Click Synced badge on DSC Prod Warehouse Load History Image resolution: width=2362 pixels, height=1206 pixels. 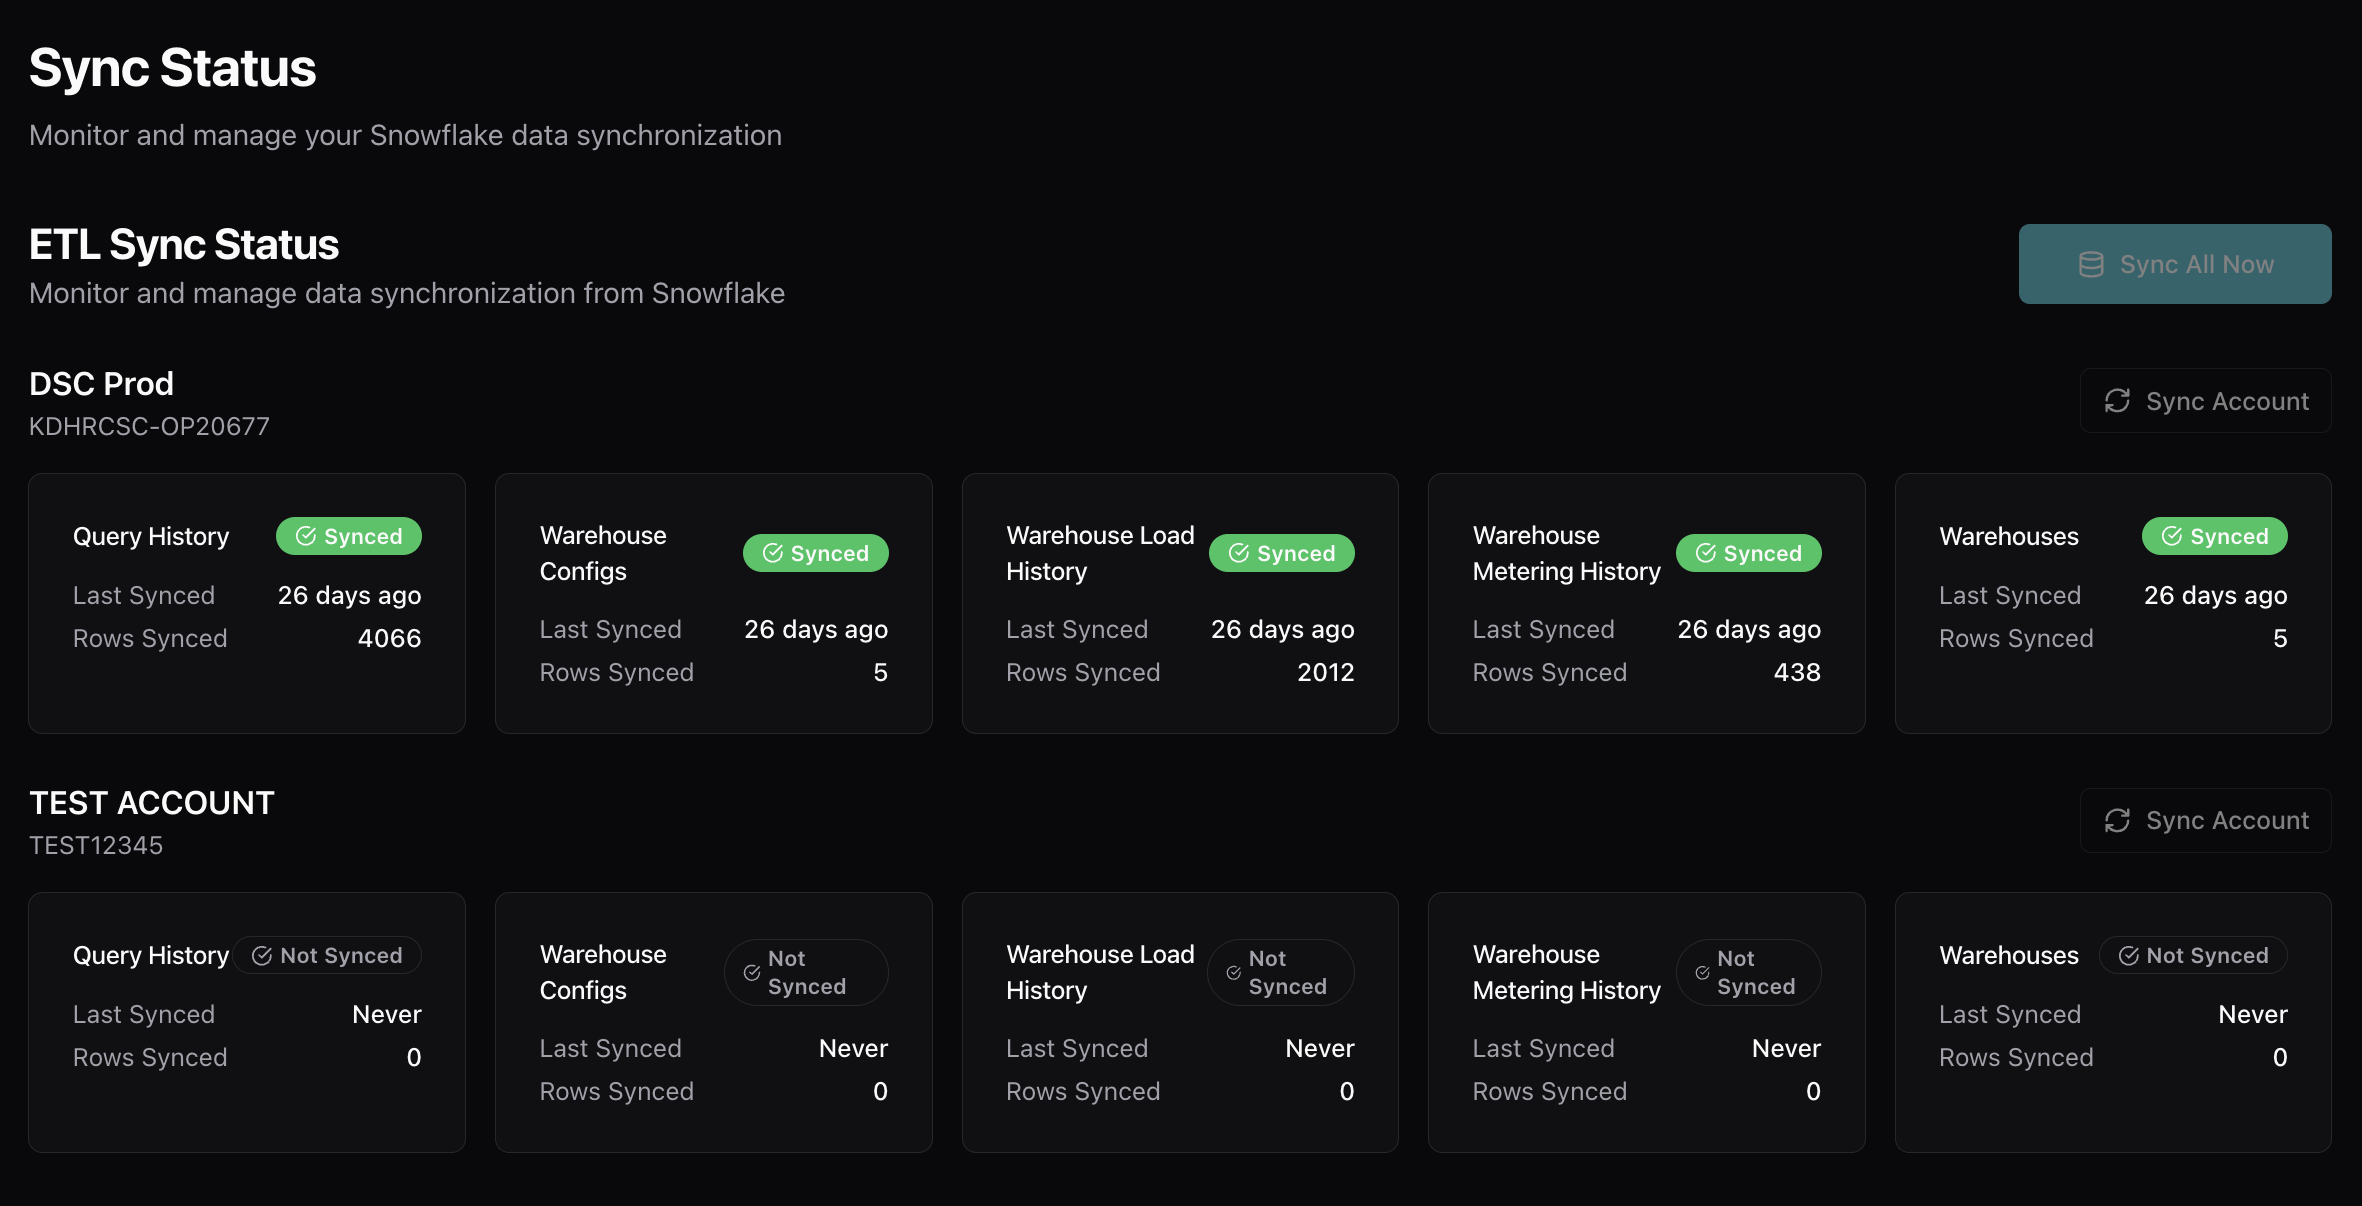click(1281, 553)
